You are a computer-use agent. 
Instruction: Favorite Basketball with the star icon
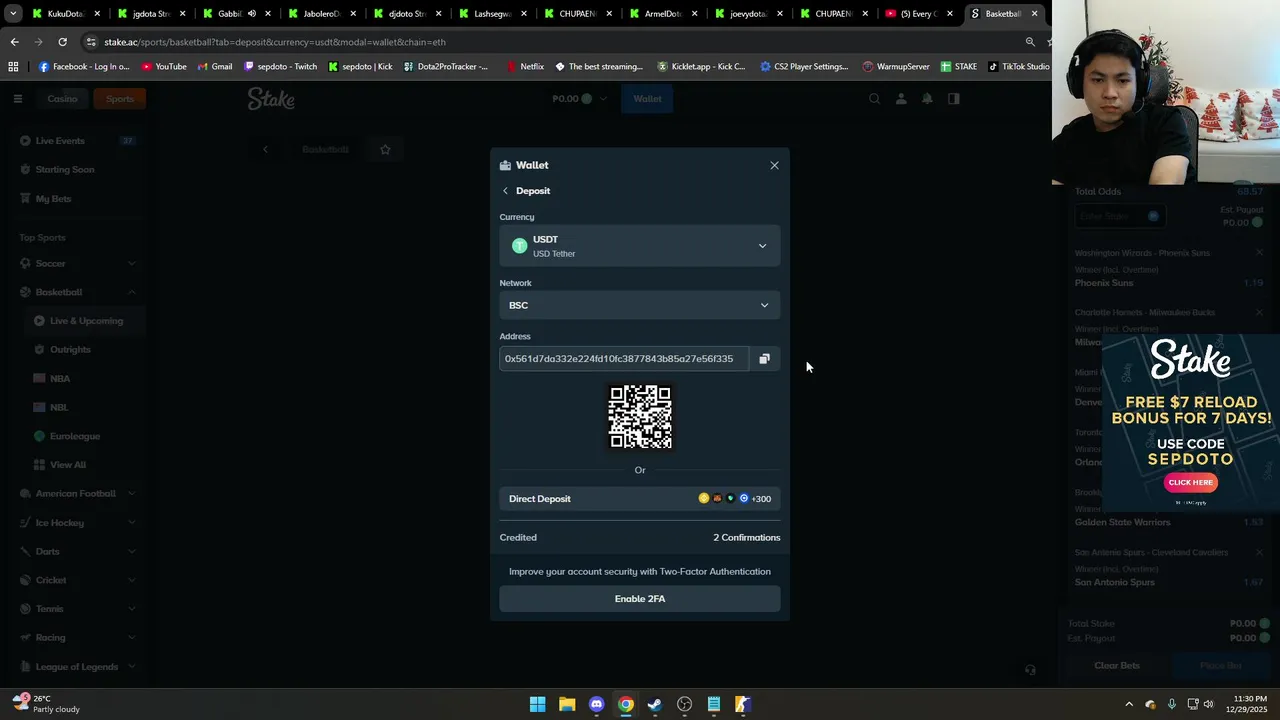pyautogui.click(x=385, y=149)
